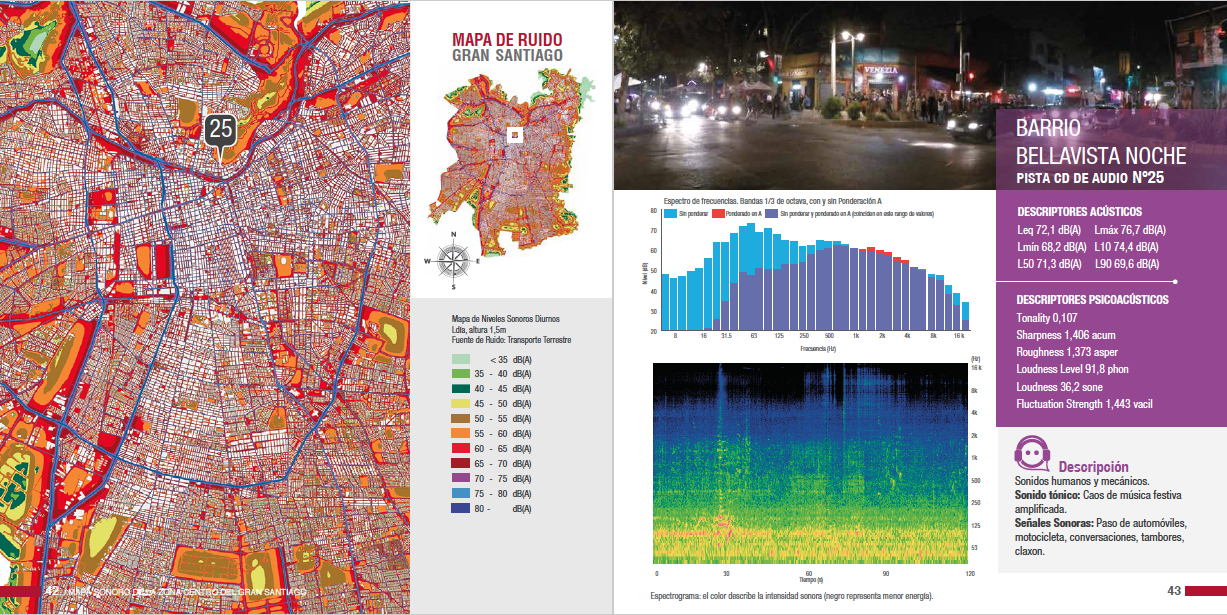Select the red '60 - 65 dB(A)' swatch
Image resolution: width=1227 pixels, height=615 pixels.
[x=459, y=449]
